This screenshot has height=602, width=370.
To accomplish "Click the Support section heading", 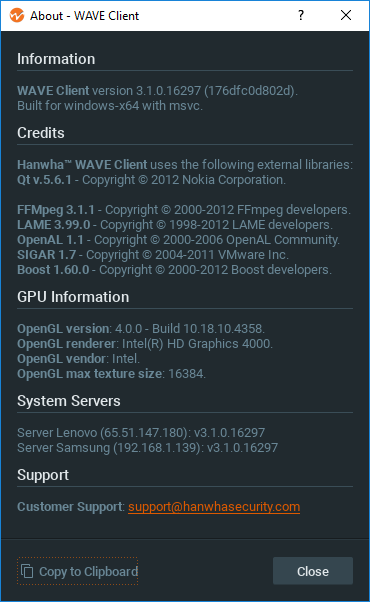I will pyautogui.click(x=43, y=475).
